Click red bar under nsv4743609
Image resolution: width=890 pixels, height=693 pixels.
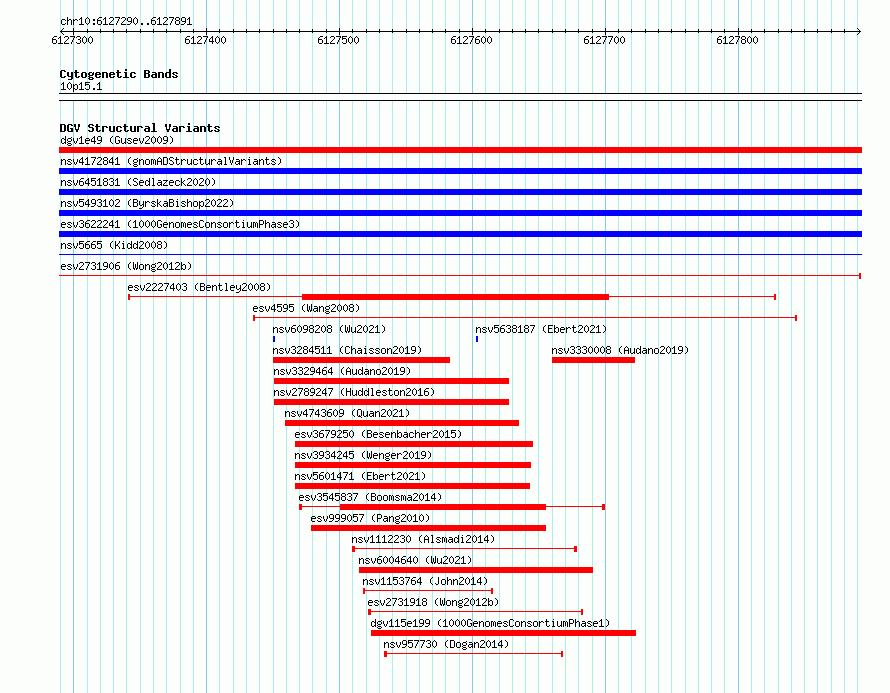(x=402, y=423)
